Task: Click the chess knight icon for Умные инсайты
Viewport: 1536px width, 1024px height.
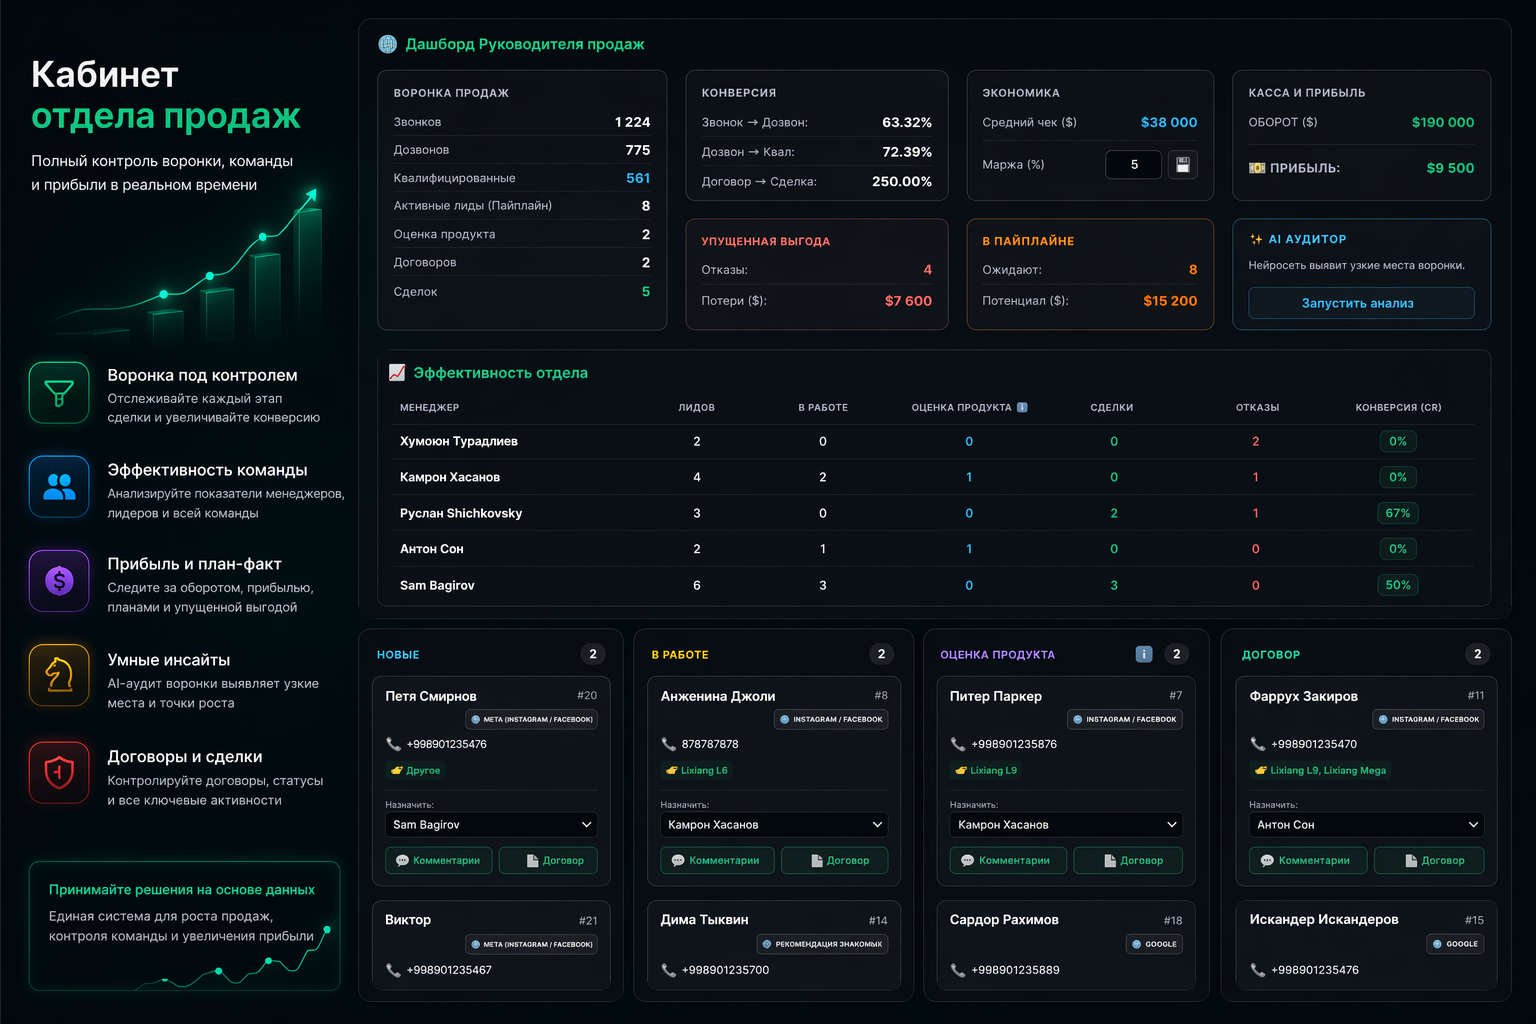Action: click(x=59, y=676)
